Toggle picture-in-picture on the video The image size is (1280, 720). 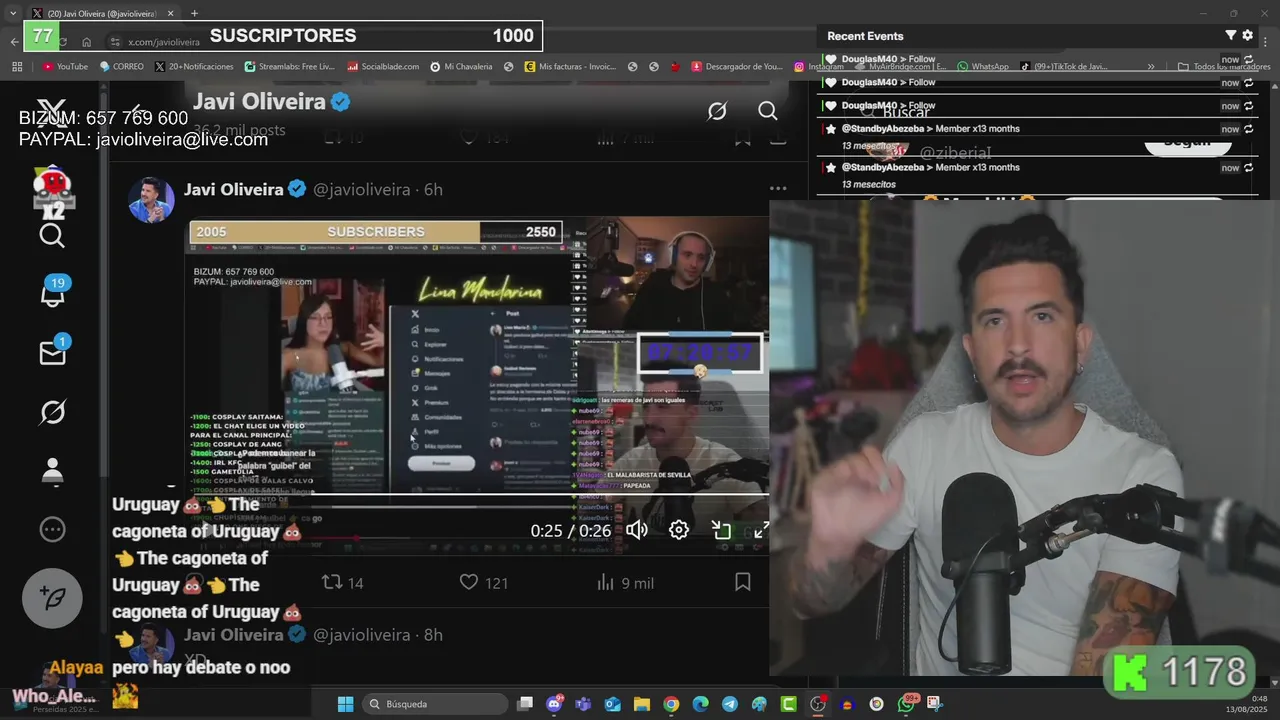click(x=721, y=530)
